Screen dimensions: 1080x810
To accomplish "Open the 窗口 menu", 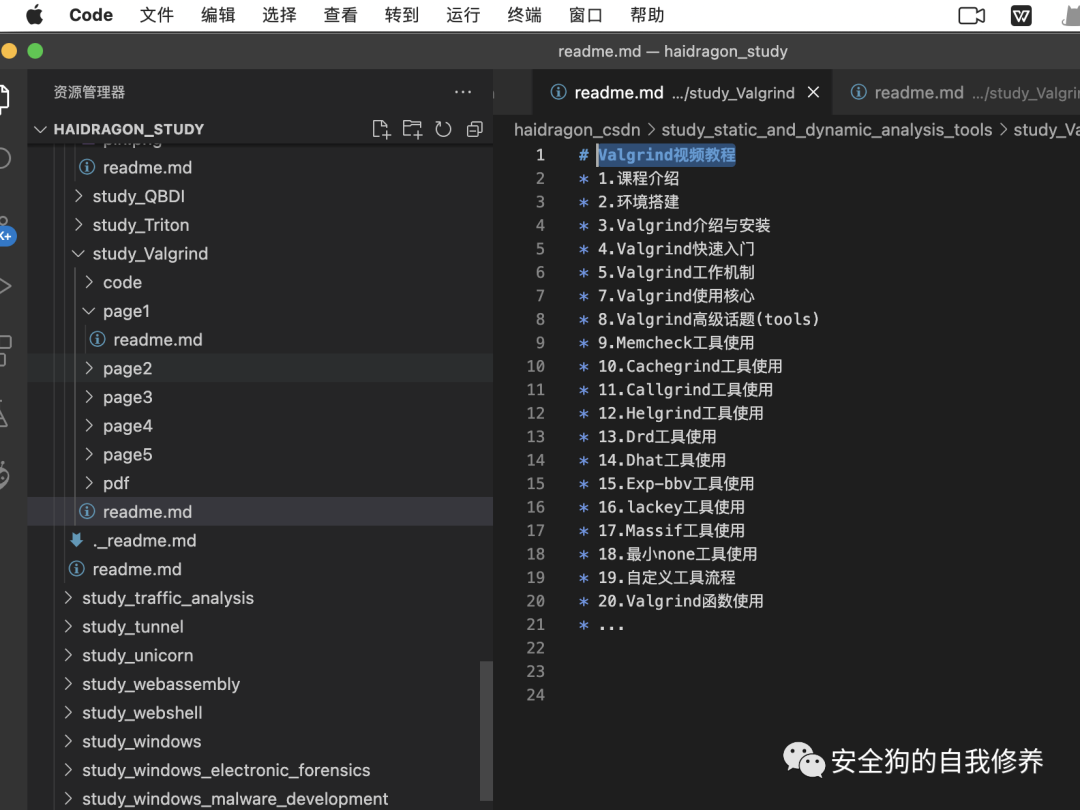I will 585,15.
